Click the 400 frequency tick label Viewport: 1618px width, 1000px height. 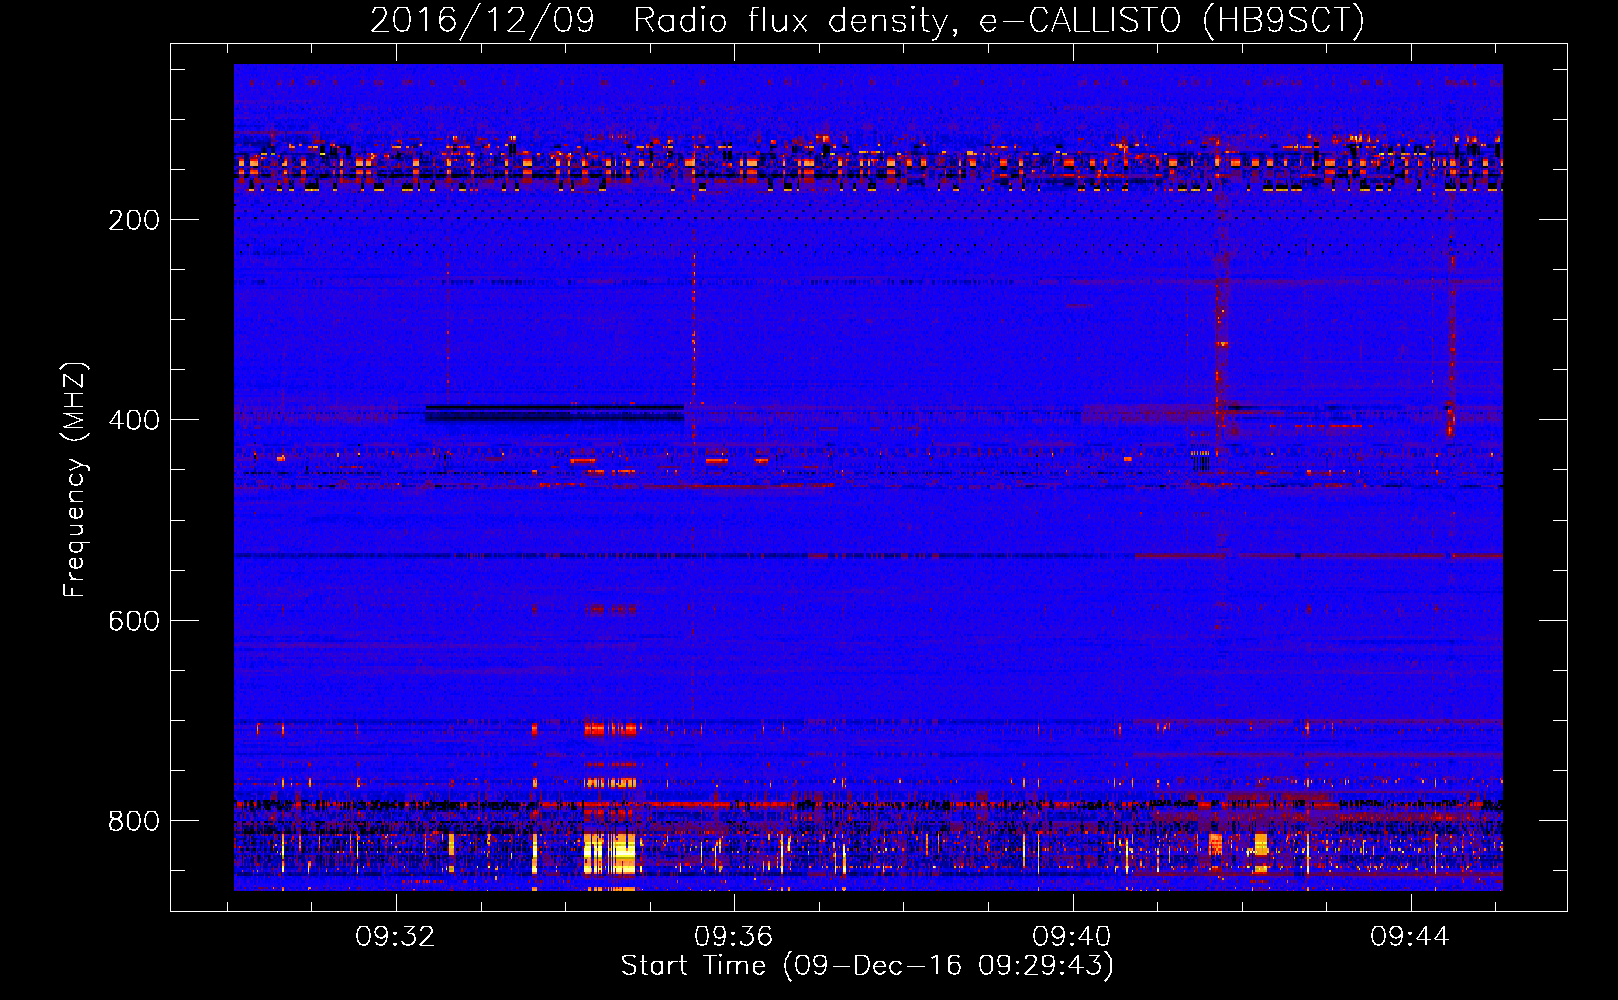[134, 420]
